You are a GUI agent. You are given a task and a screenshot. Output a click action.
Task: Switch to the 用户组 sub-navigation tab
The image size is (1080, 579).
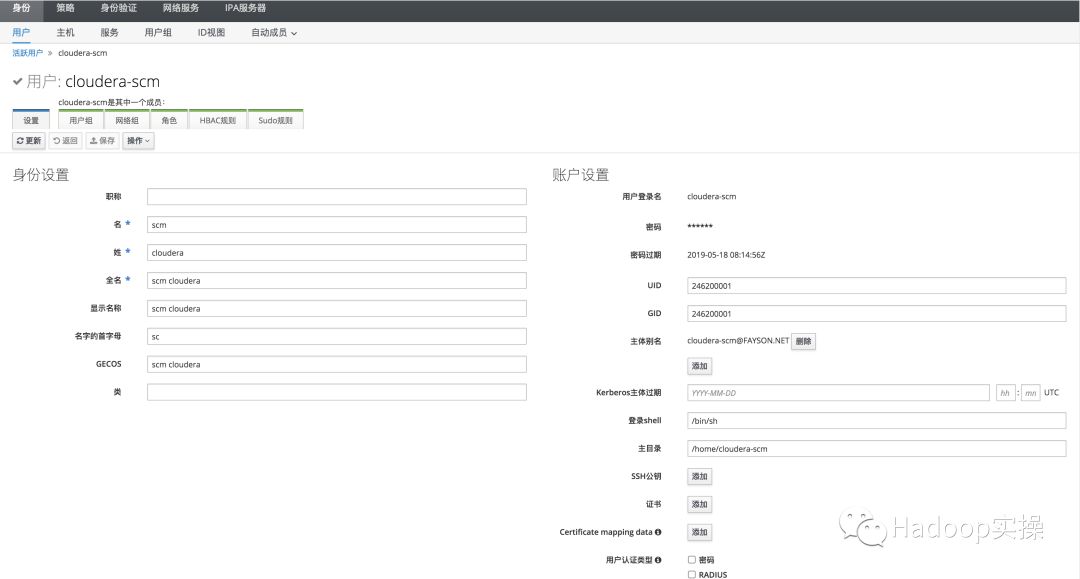pos(158,32)
